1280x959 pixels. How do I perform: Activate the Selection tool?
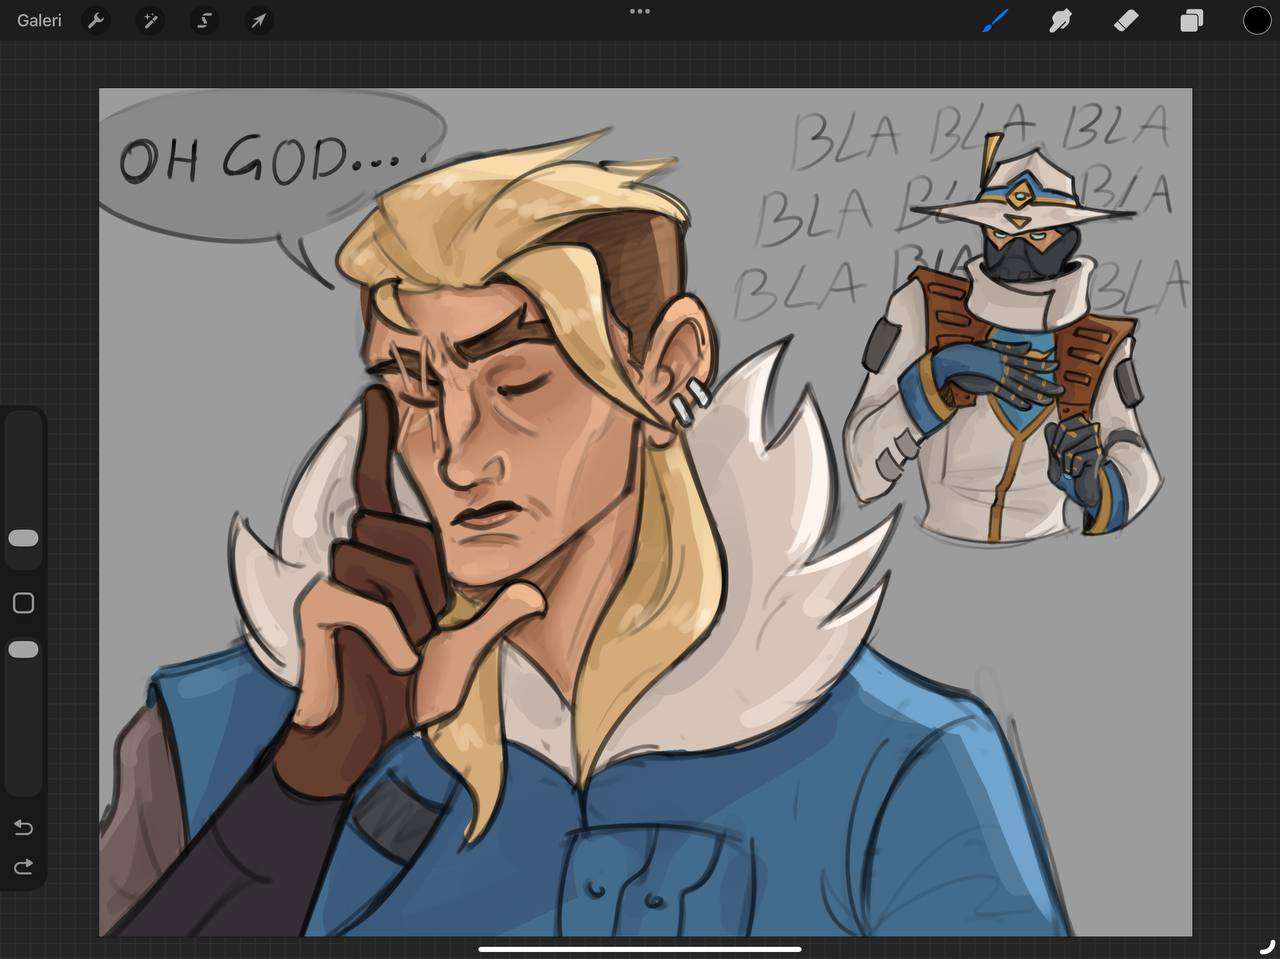(205, 20)
